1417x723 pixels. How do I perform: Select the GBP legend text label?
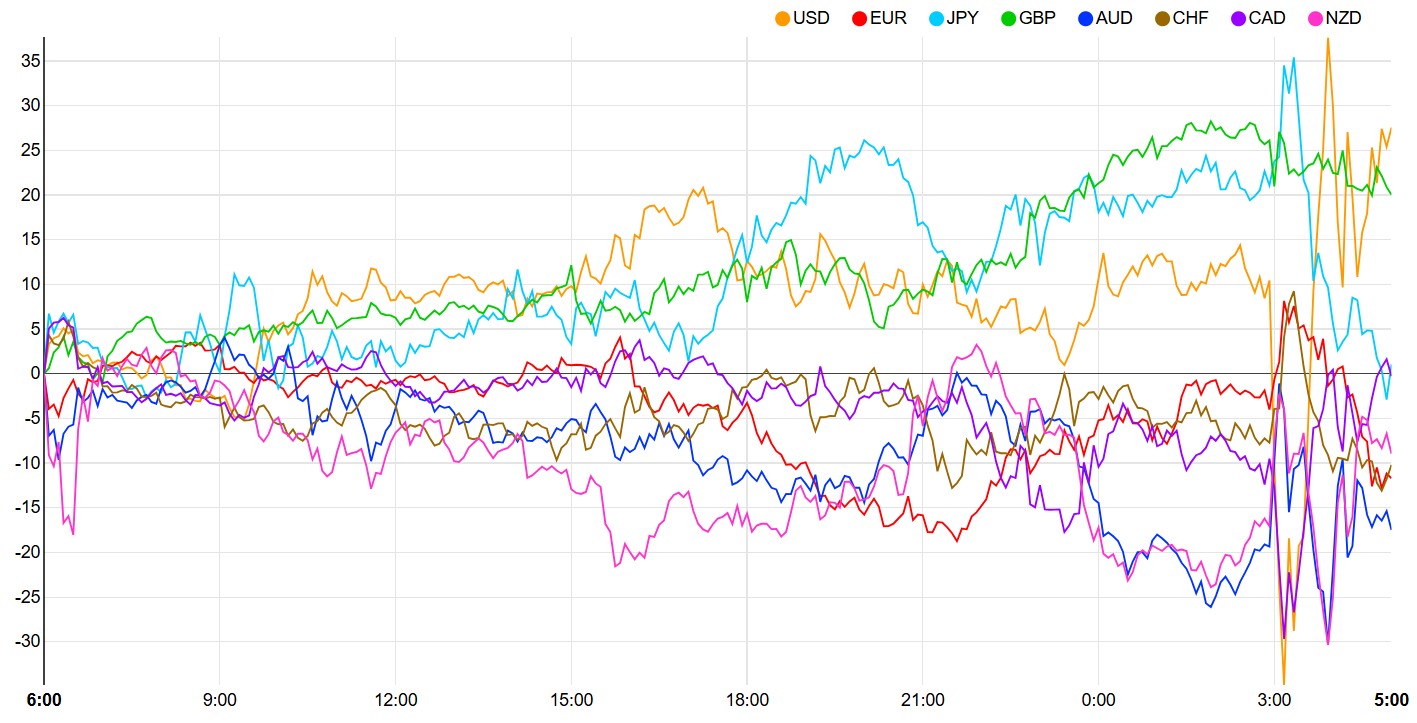1037,18
